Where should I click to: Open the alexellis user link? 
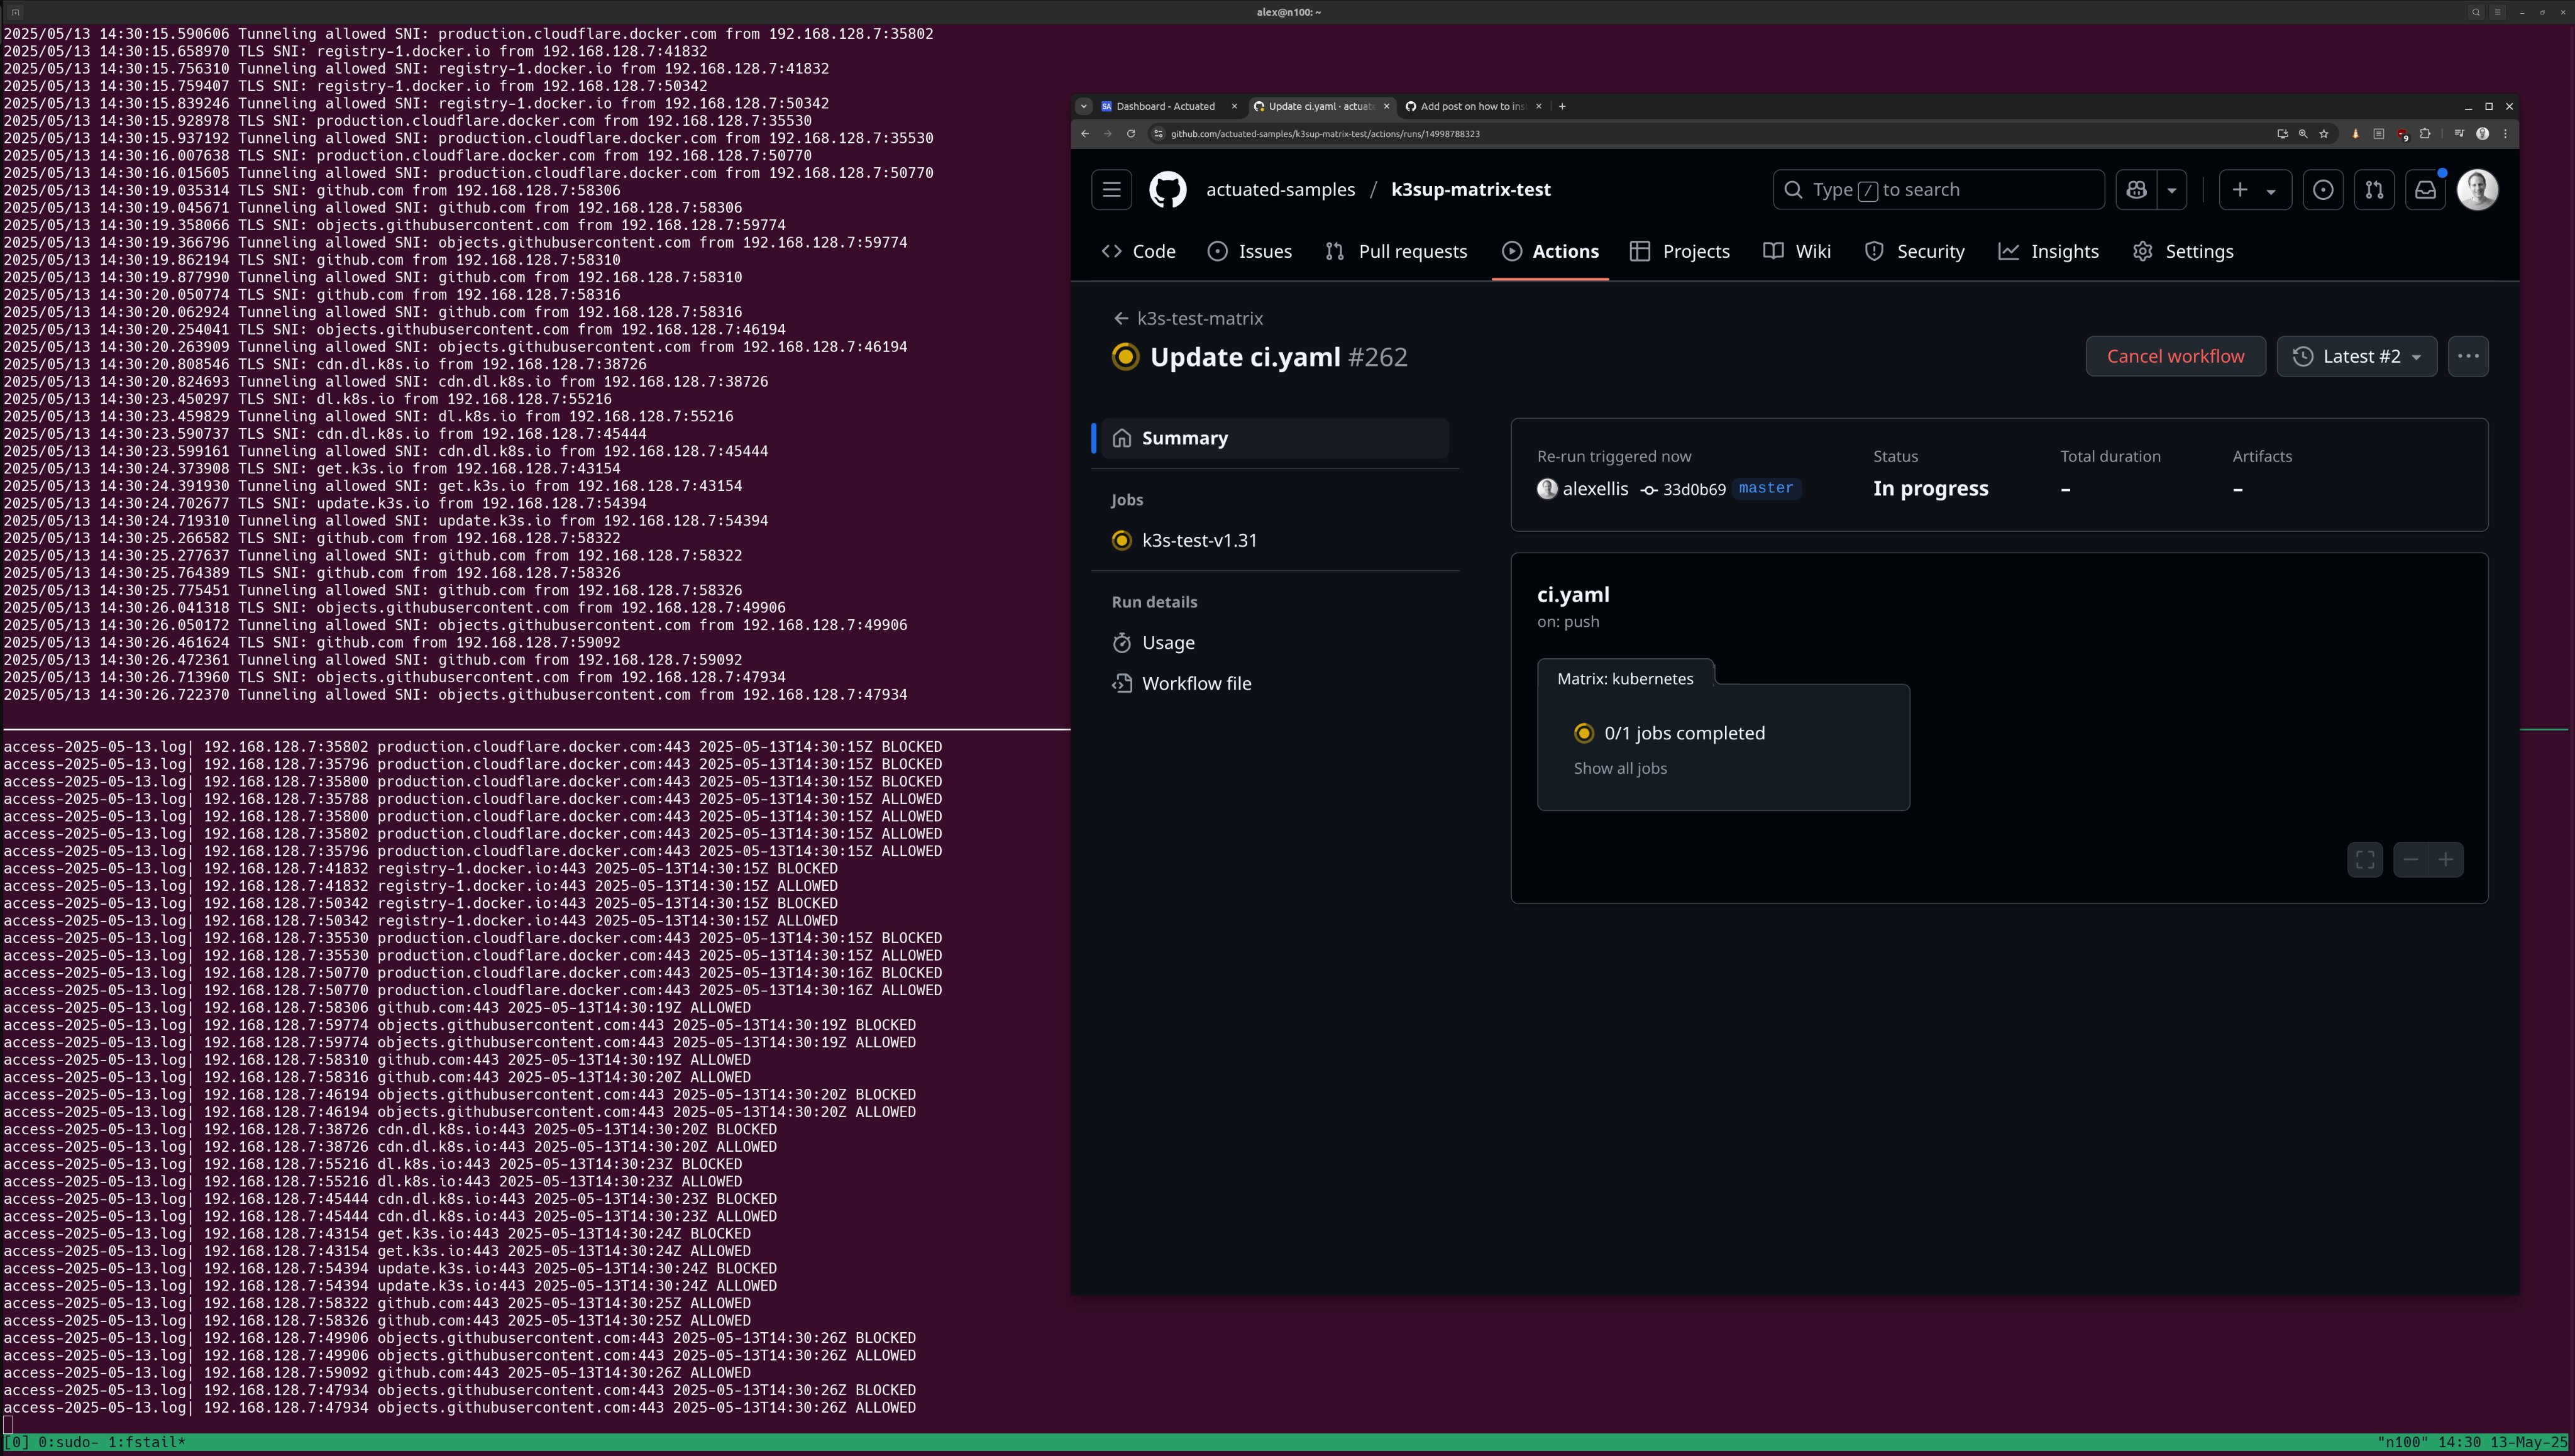tap(1594, 489)
